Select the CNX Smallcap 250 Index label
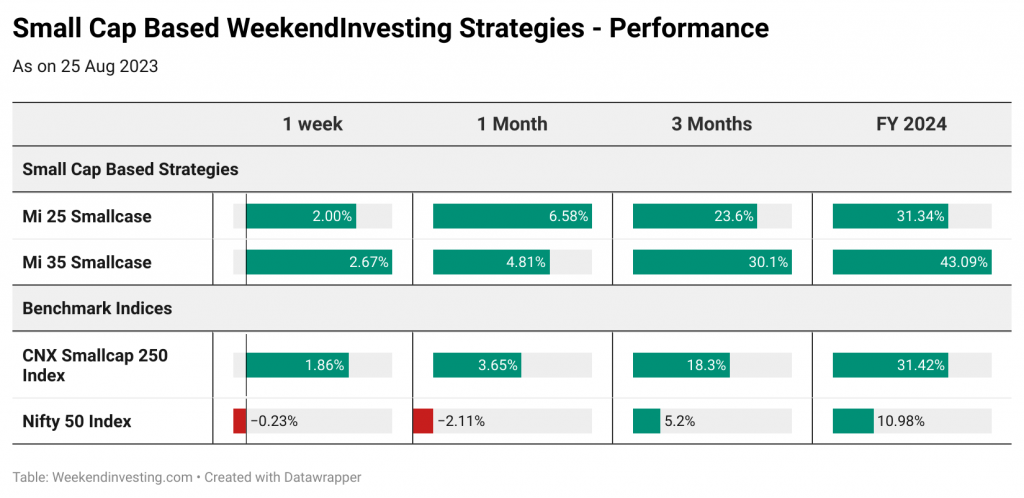 (x=95, y=366)
